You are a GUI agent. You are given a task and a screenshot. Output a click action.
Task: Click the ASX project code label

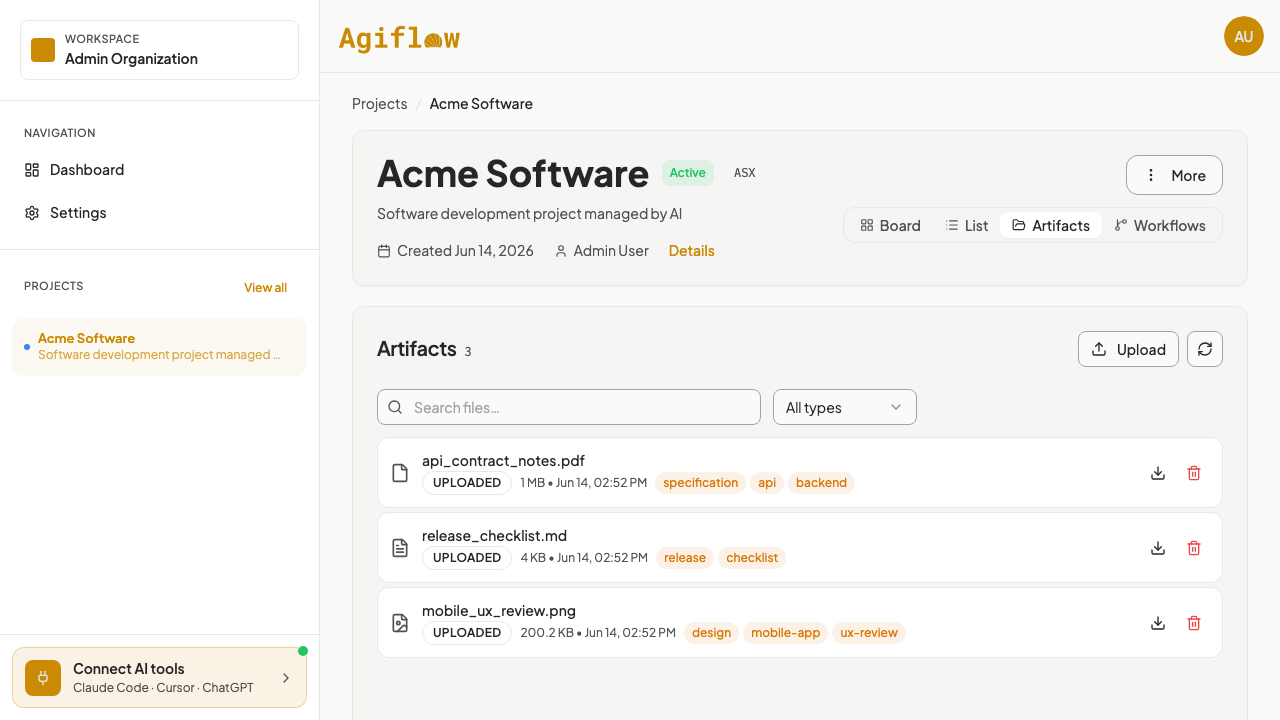click(x=745, y=173)
